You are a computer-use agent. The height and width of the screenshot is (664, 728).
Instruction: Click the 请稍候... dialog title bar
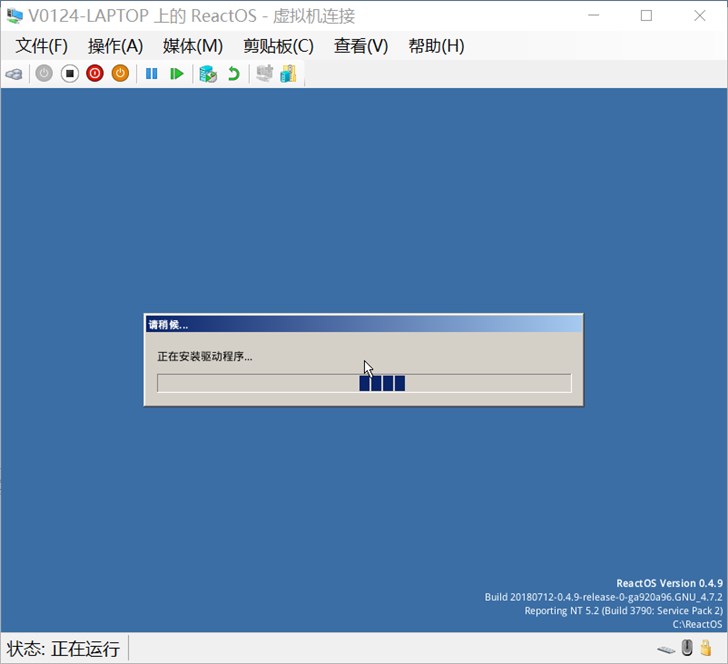tap(364, 324)
